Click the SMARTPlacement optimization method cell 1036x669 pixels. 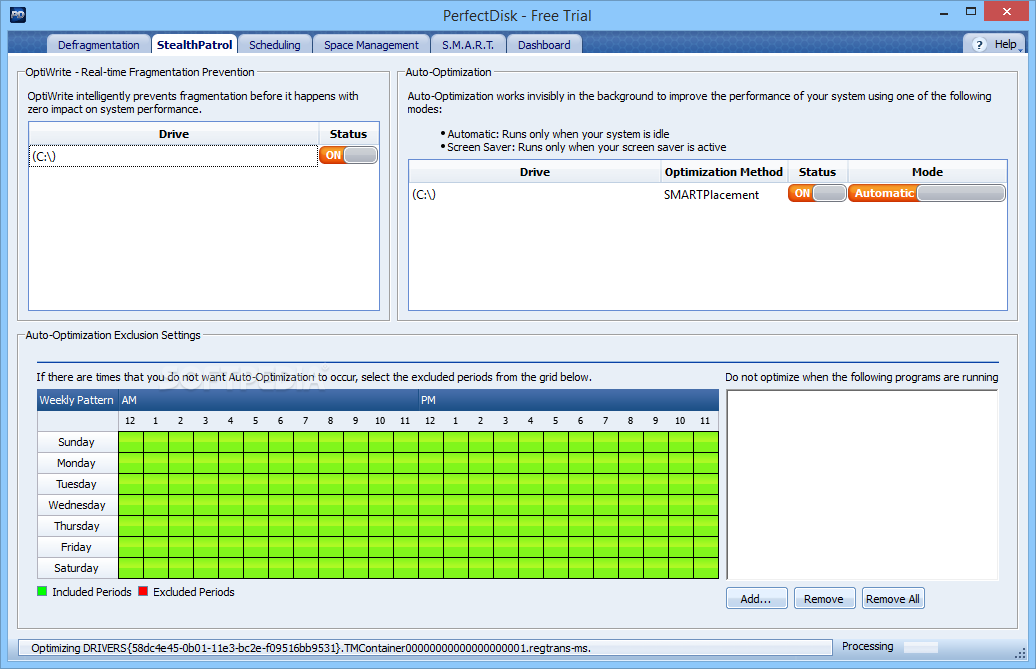coord(711,195)
